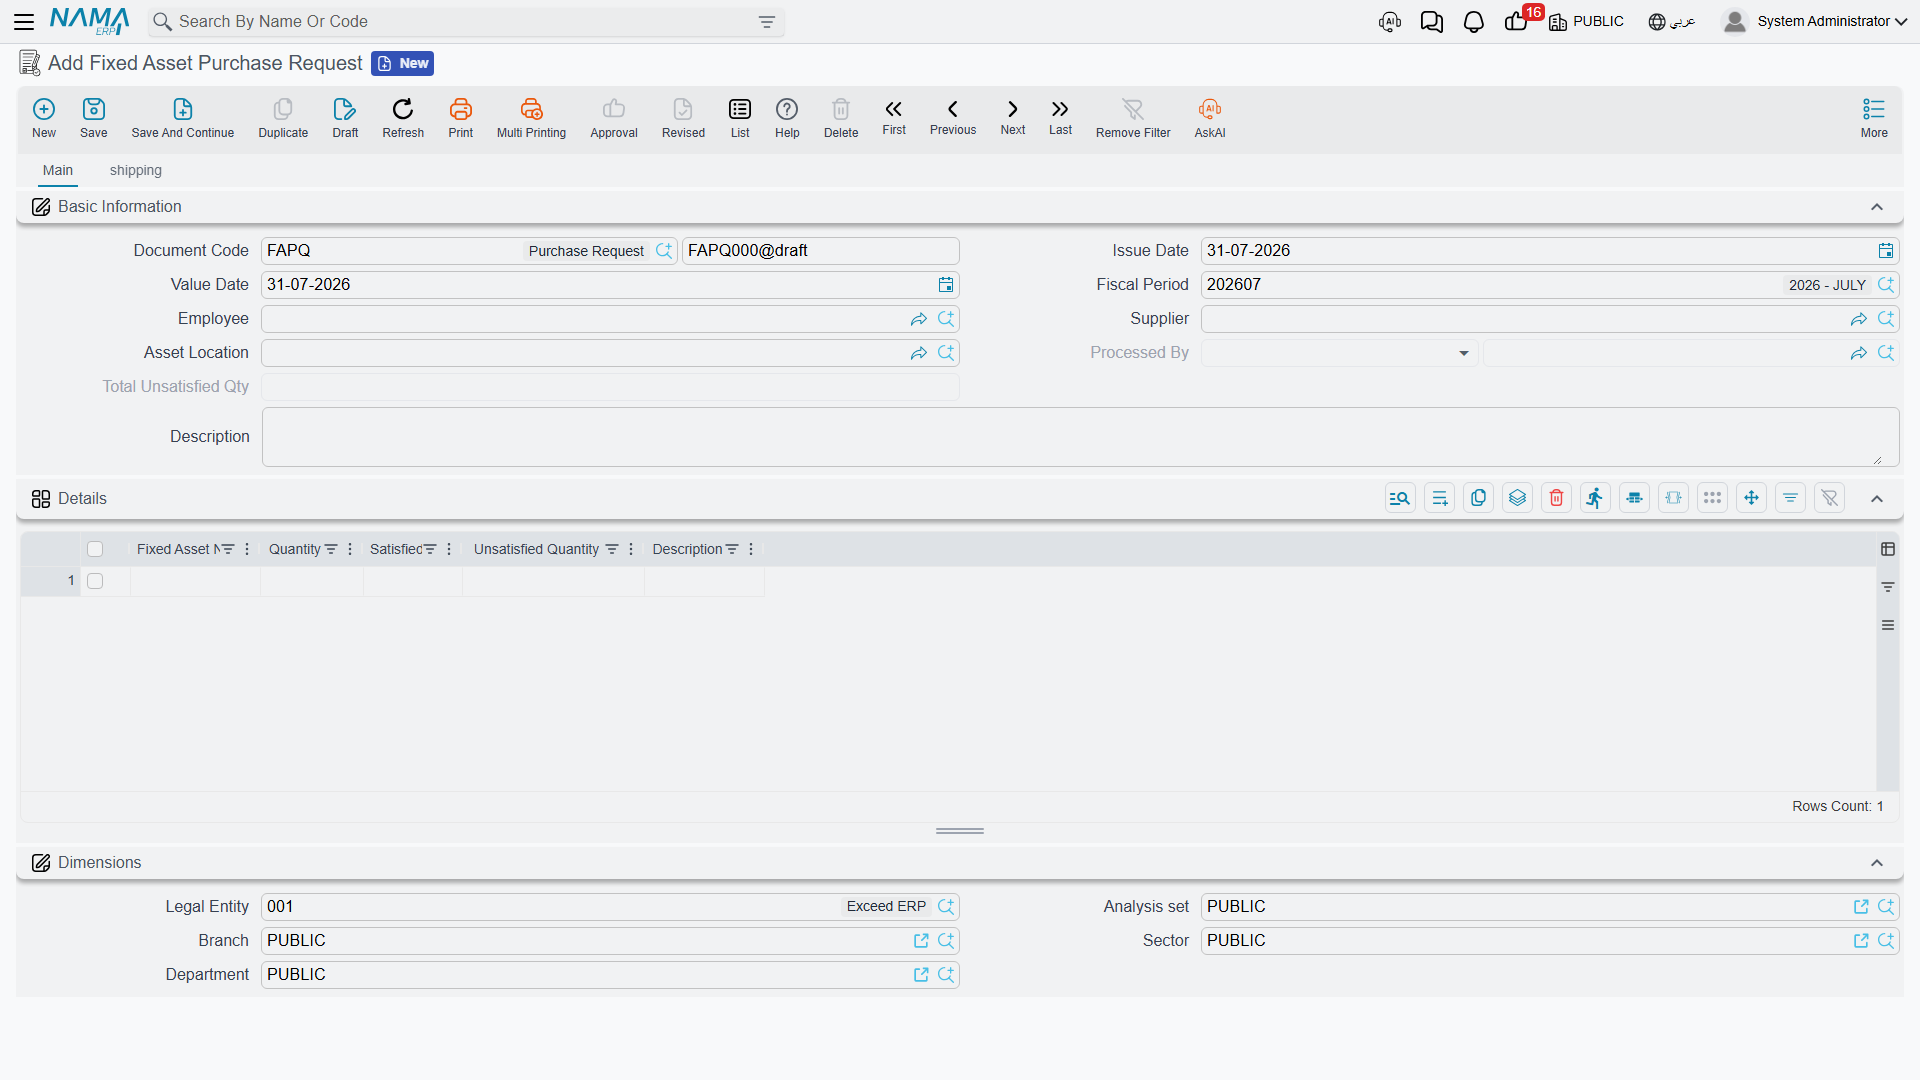1920x1080 pixels.
Task: Click copy rows icon in Details toolbar
Action: click(1478, 498)
